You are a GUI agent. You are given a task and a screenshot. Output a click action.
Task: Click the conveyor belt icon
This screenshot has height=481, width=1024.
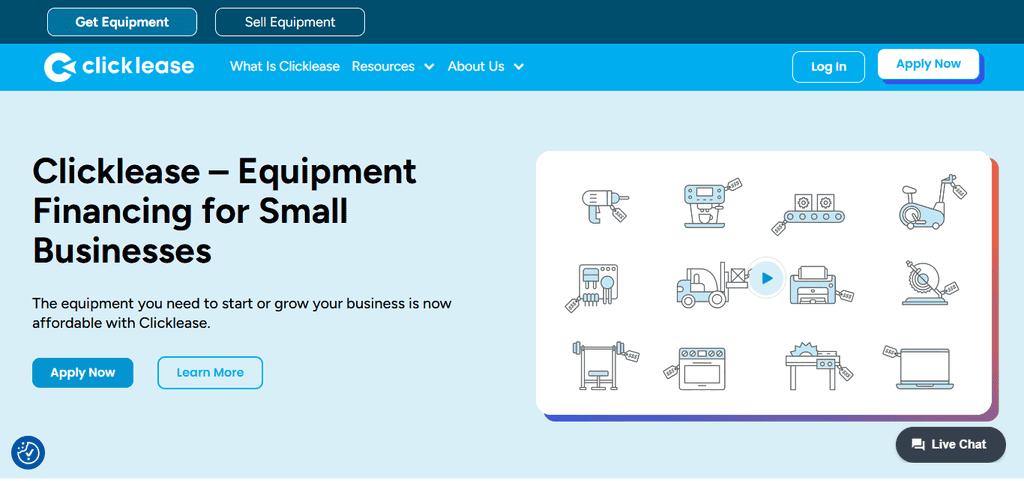[808, 212]
